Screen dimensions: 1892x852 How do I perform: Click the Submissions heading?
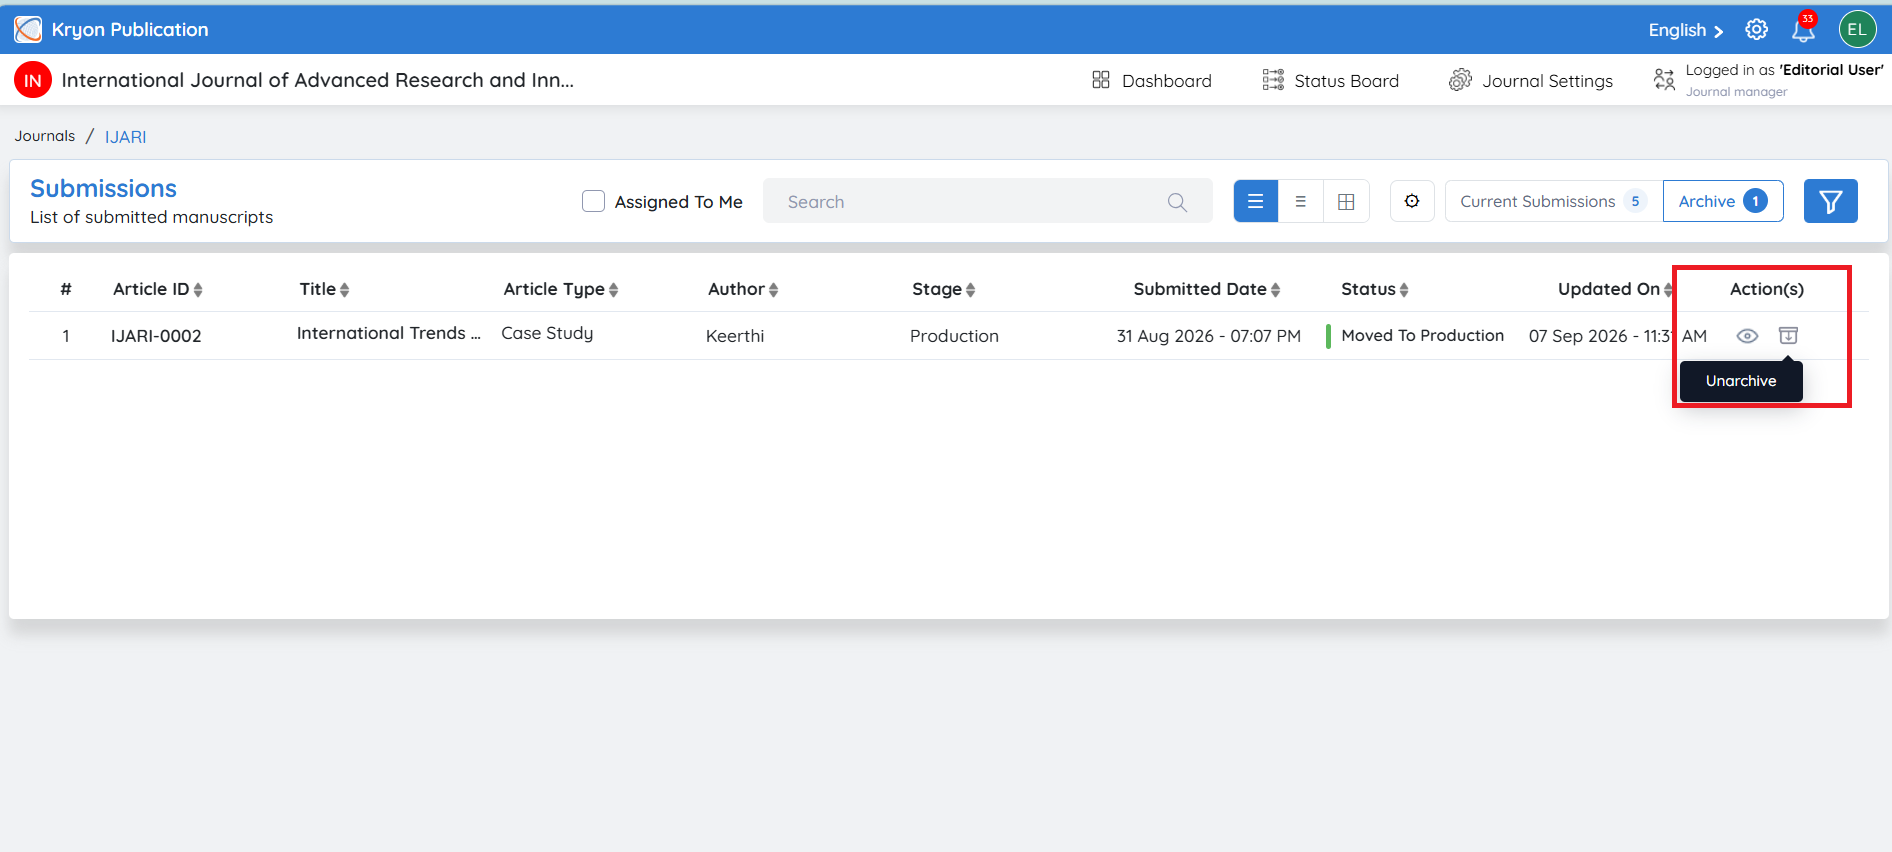(103, 189)
